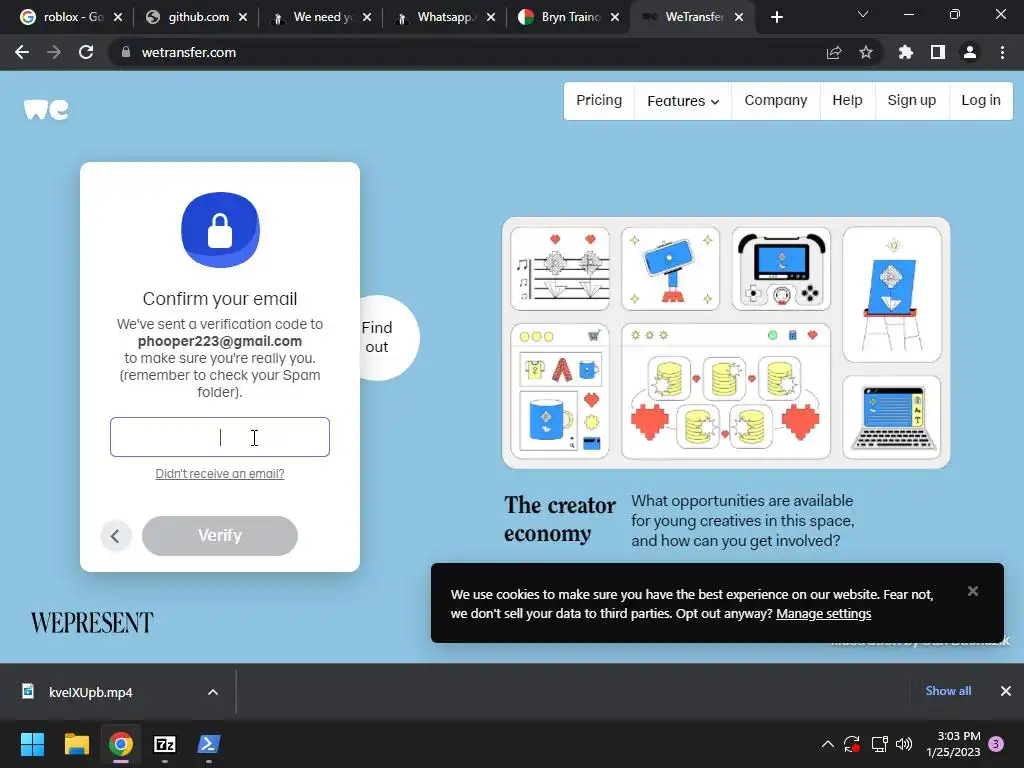Click 'Show all' downloads
The width and height of the screenshot is (1024, 768).
pos(948,691)
